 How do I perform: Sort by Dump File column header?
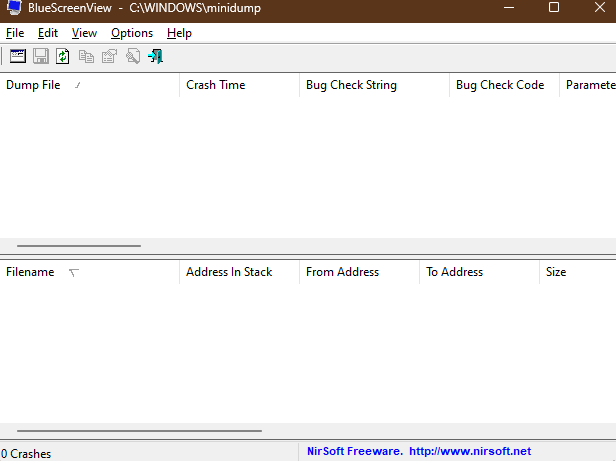(x=90, y=85)
